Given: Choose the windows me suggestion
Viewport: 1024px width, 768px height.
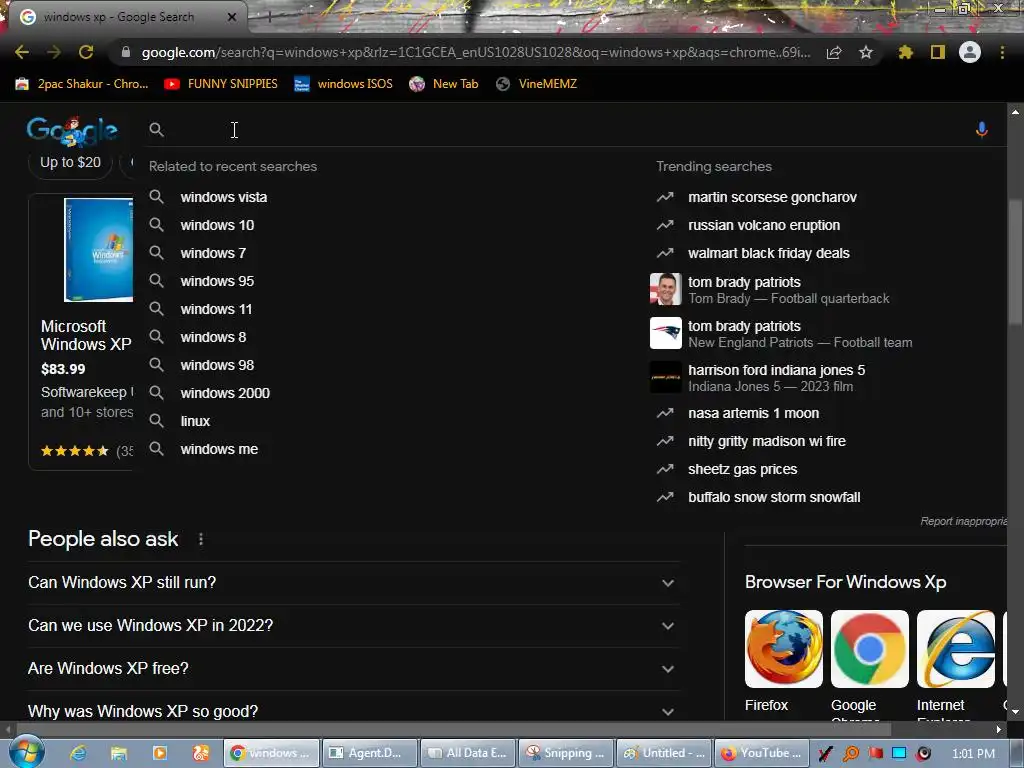Looking at the screenshot, I should (219, 449).
